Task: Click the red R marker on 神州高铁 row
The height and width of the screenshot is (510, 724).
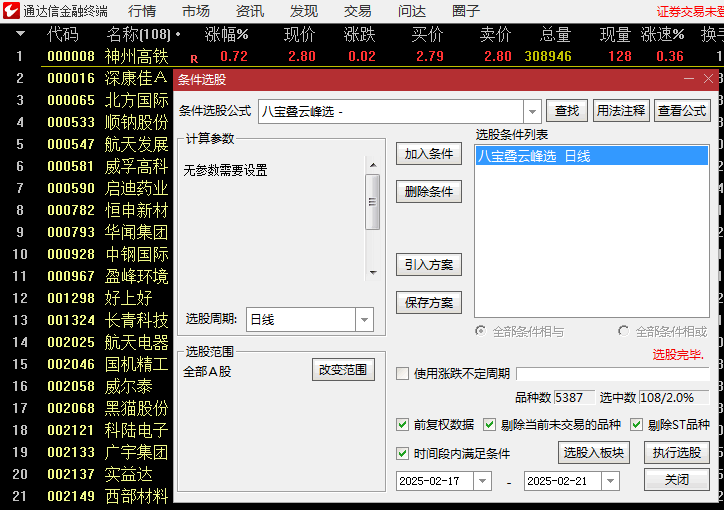Action: click(x=194, y=59)
